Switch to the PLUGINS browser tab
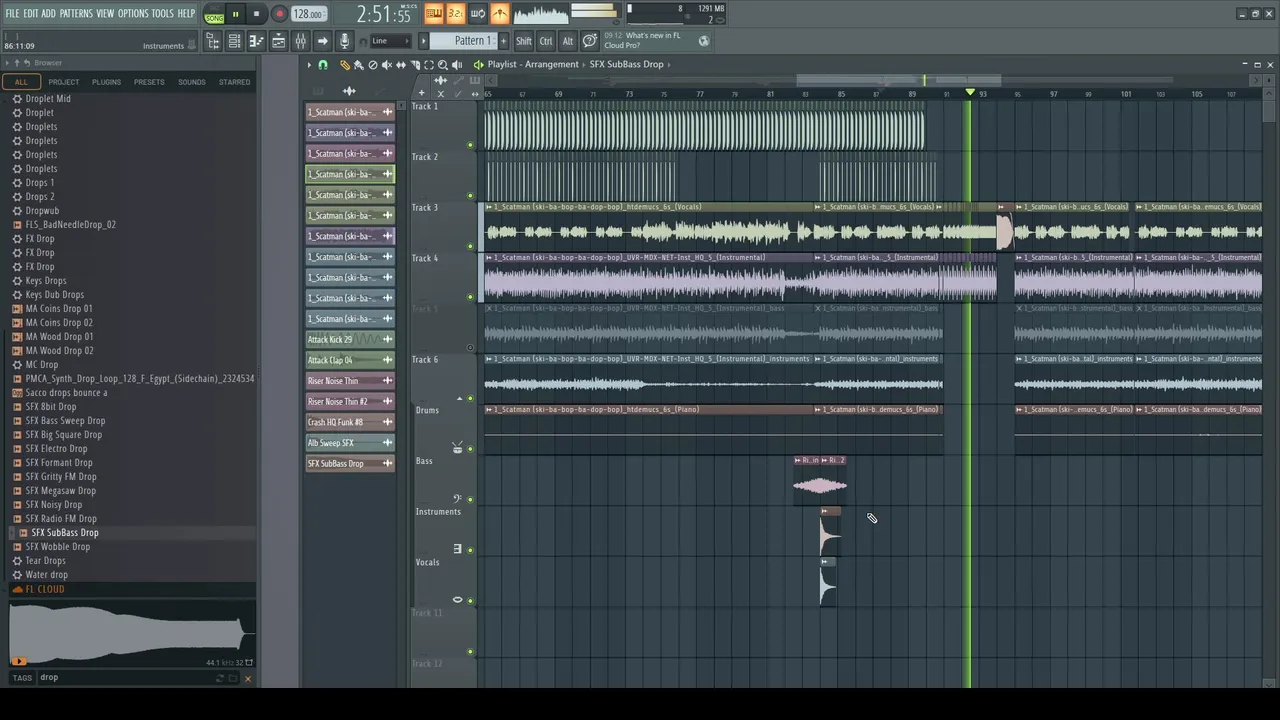1280x720 pixels. click(x=106, y=82)
